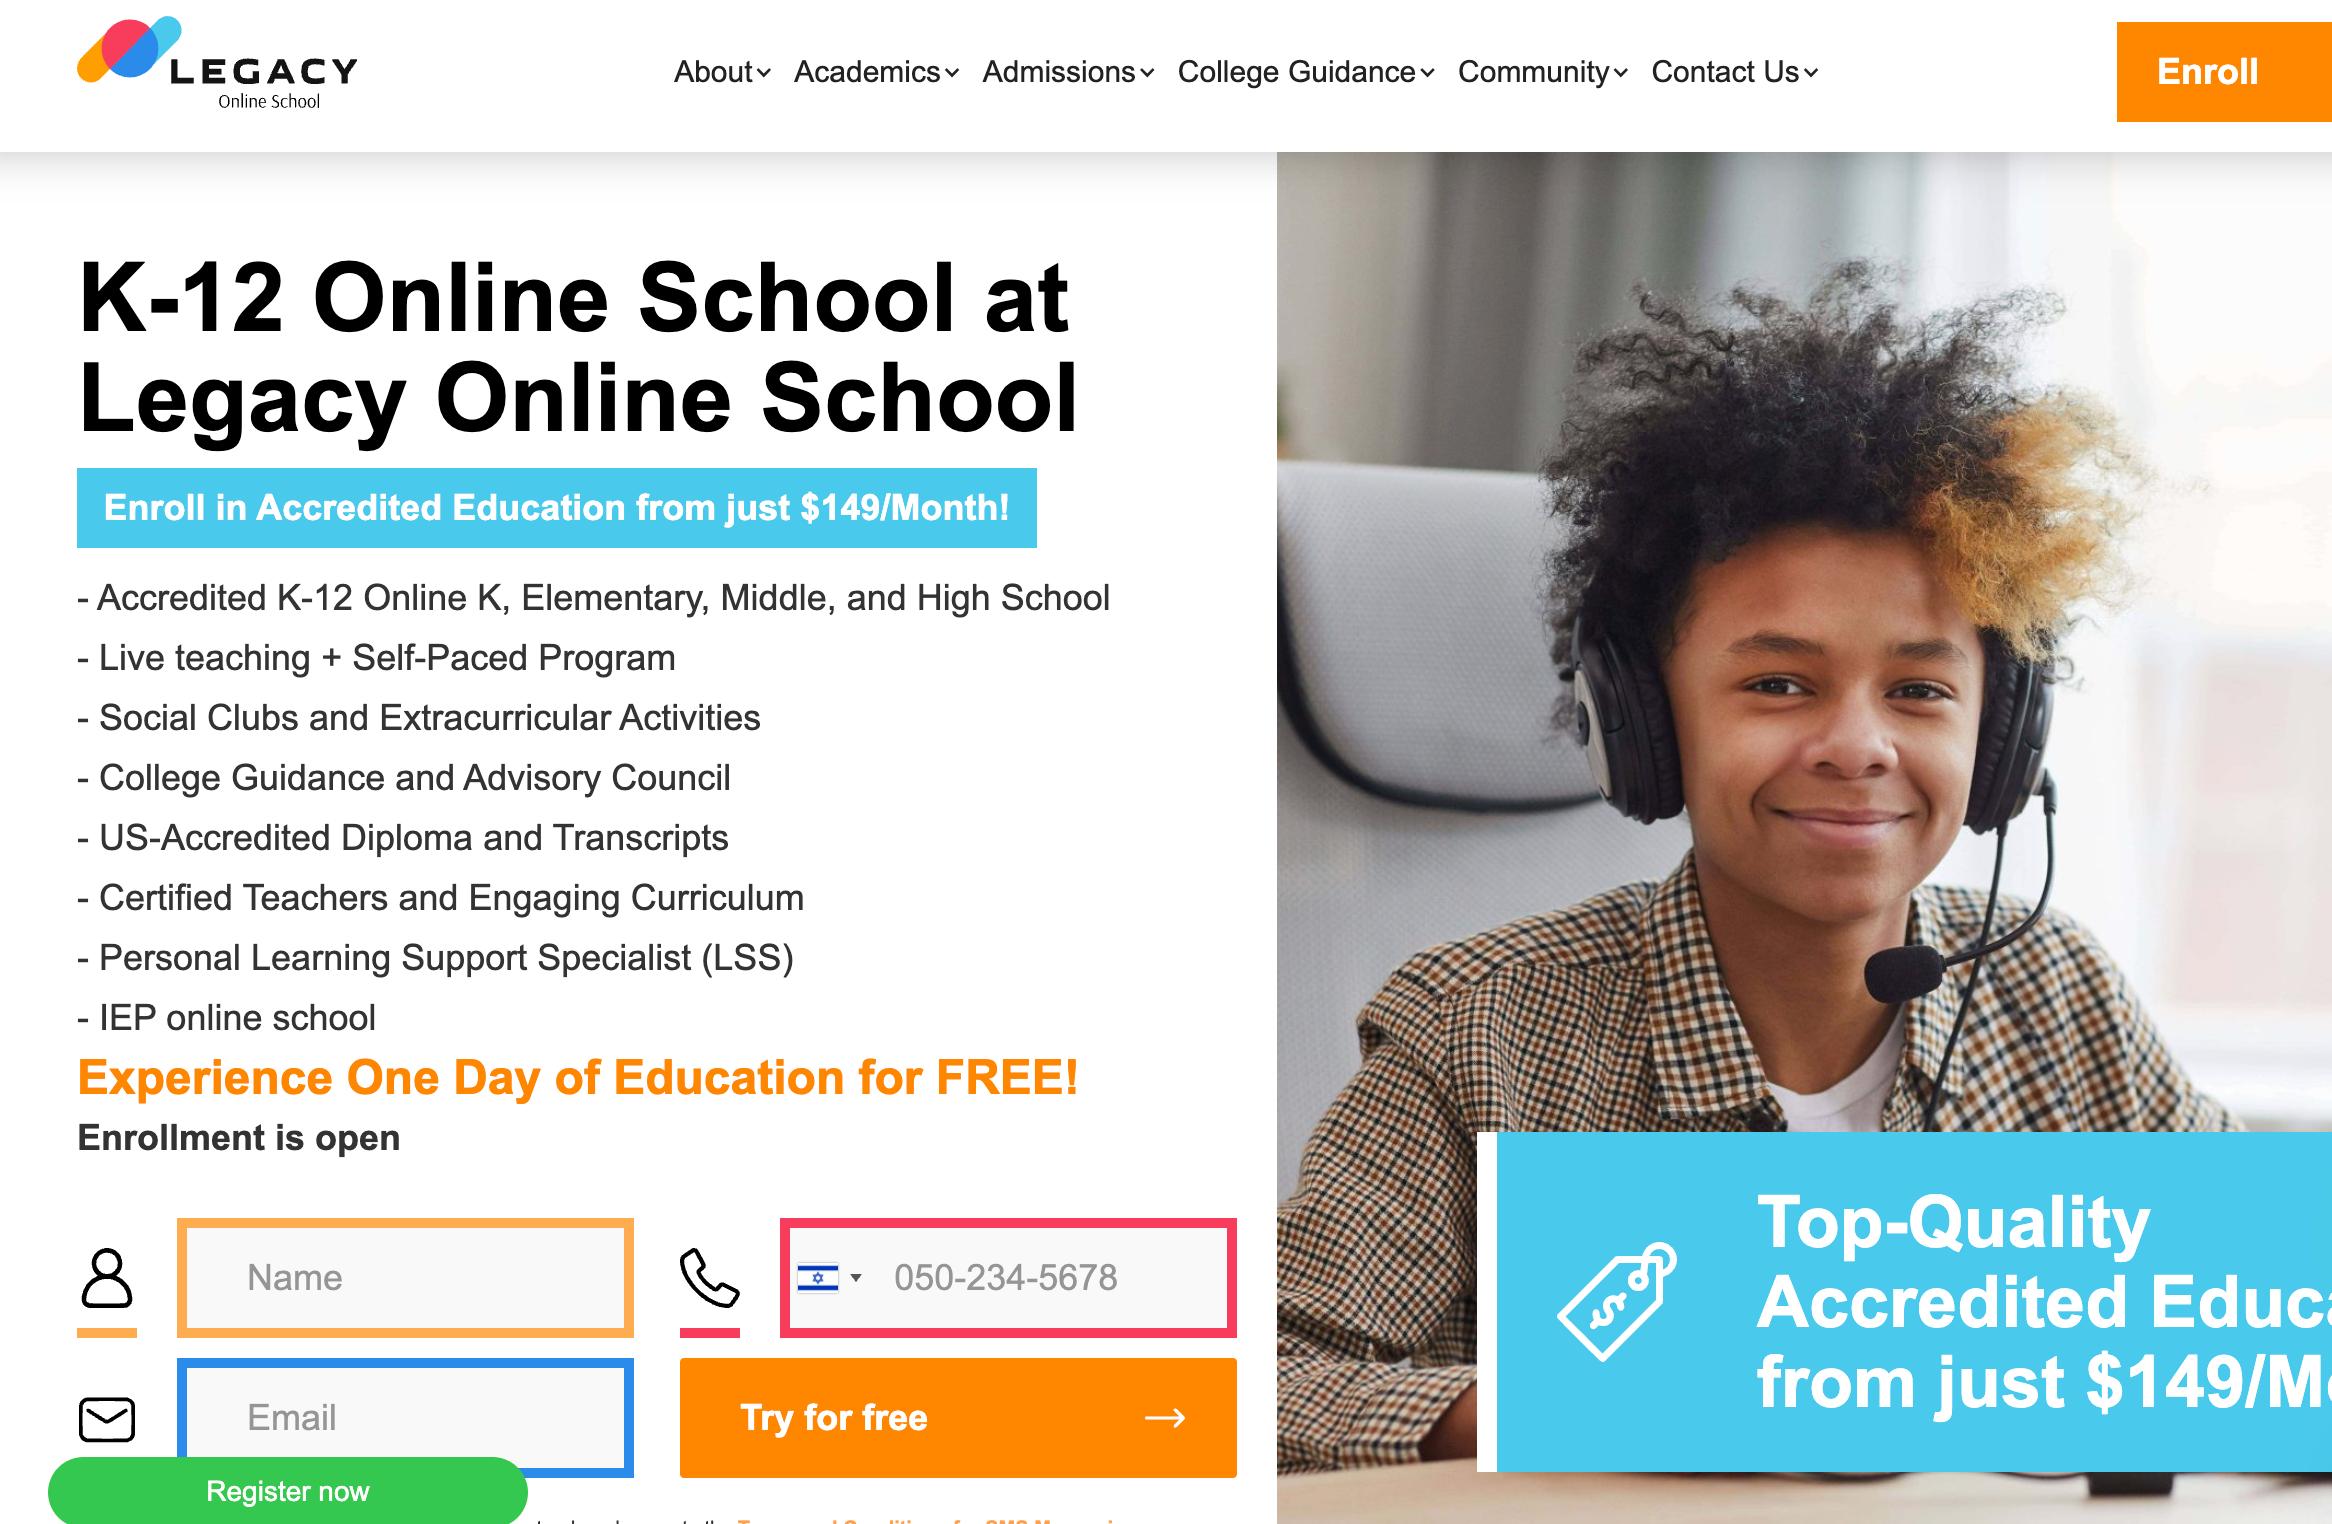Click the arrow on Try for free
2332x1524 pixels.
1164,1418
